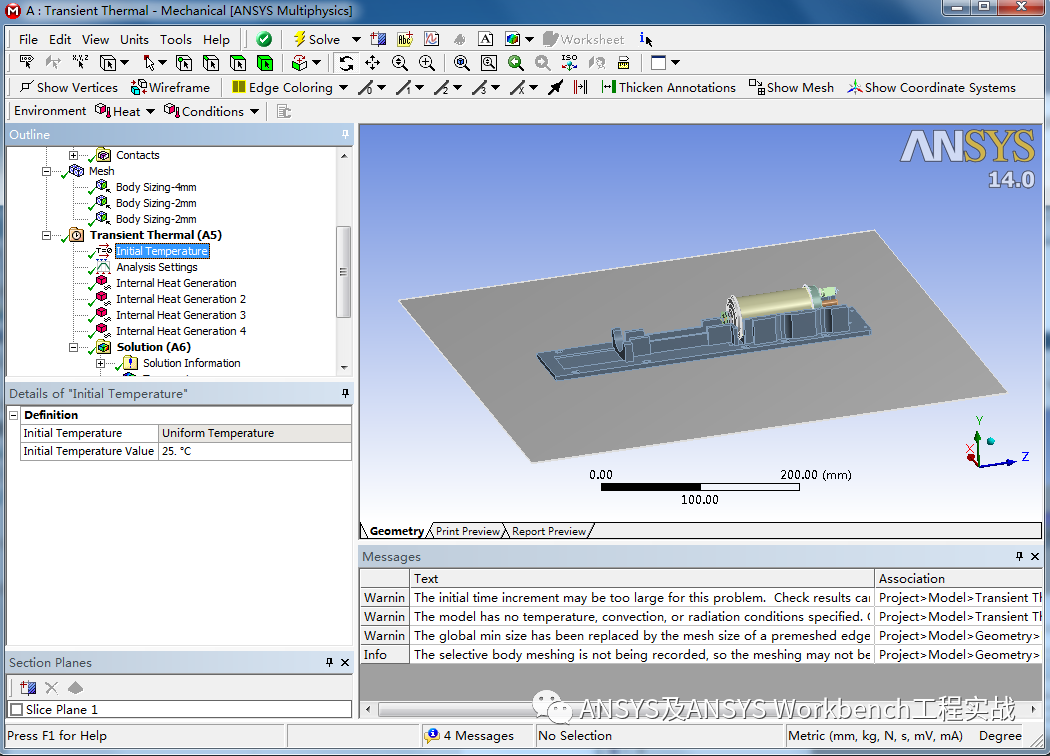Close the Messages panel
The image size is (1050, 756).
(x=1035, y=556)
